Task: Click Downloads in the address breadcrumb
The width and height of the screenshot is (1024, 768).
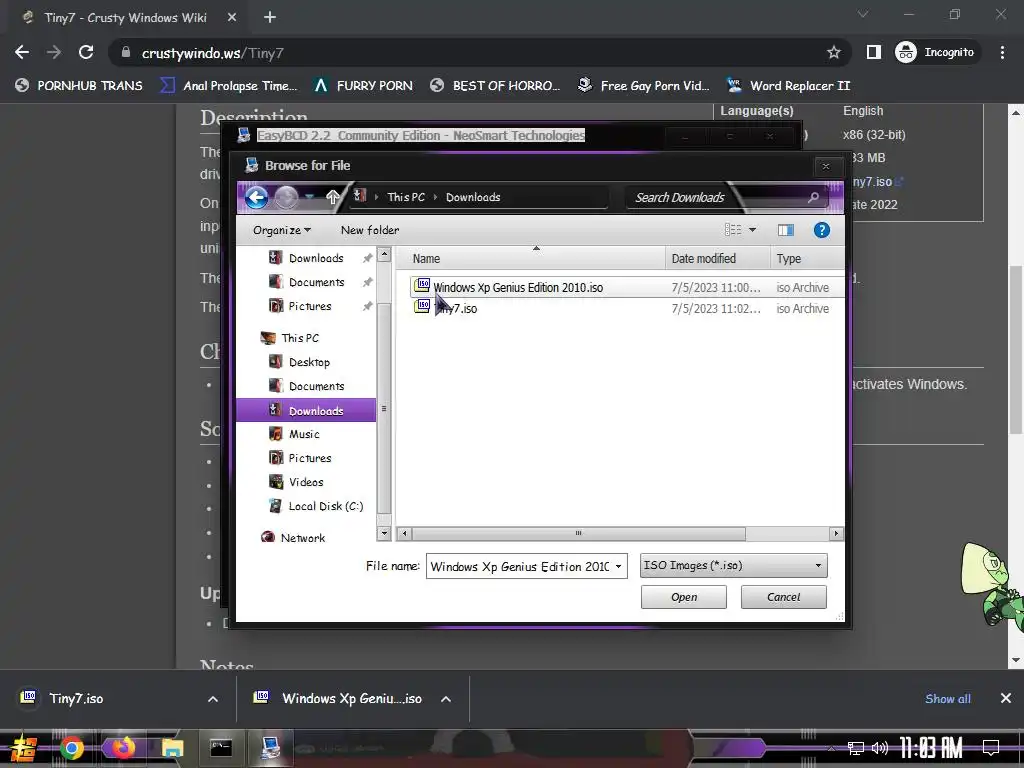Action: (473, 197)
